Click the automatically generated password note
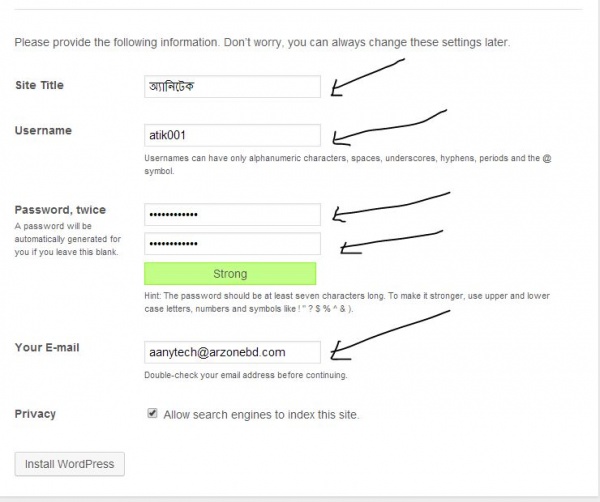 click(67, 239)
